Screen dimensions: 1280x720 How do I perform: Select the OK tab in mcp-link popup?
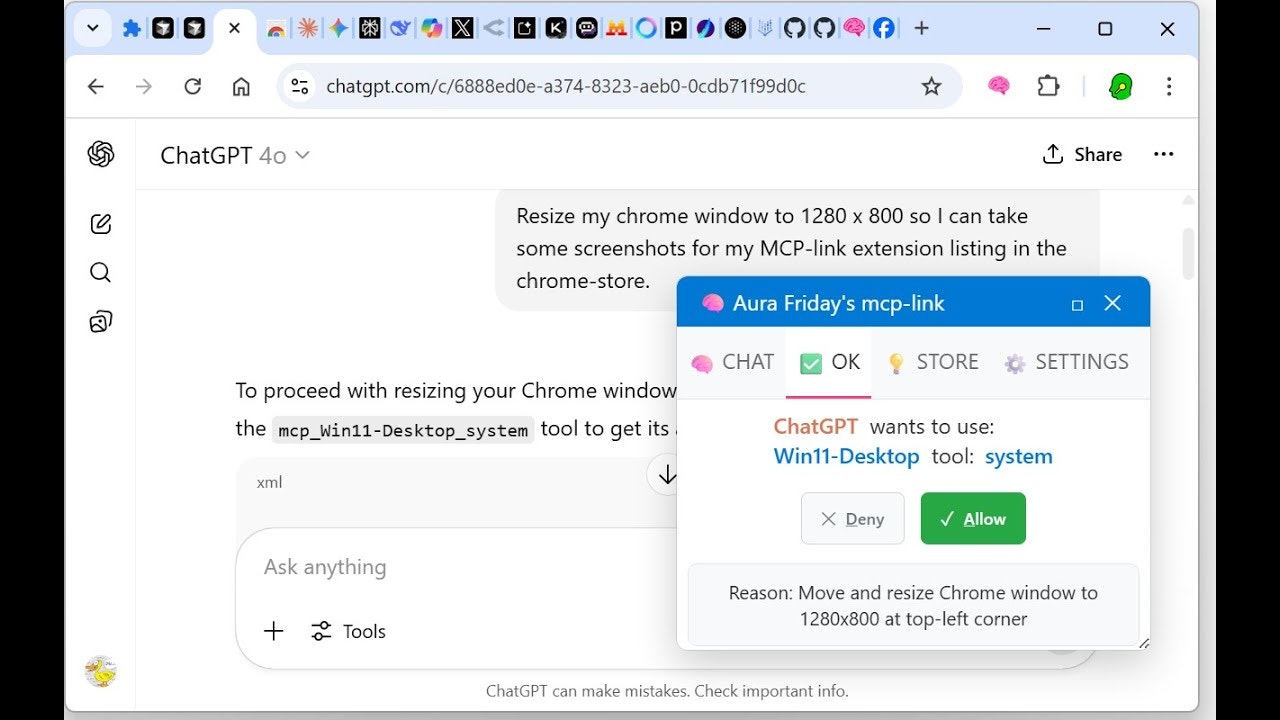pos(829,362)
